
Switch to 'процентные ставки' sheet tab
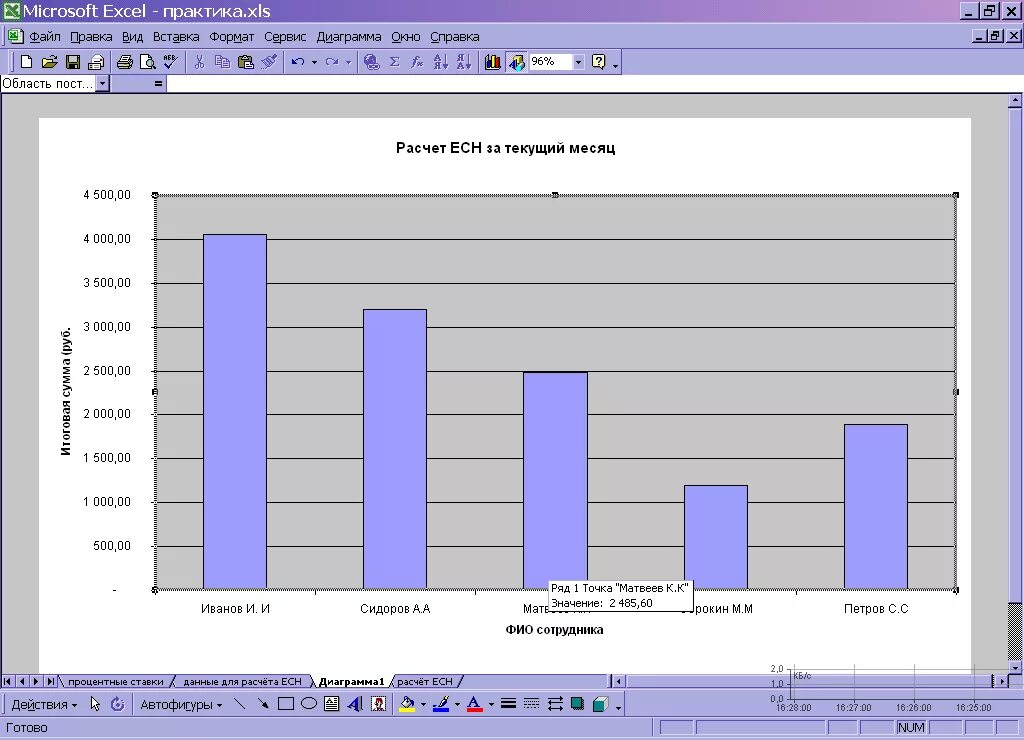[116, 681]
